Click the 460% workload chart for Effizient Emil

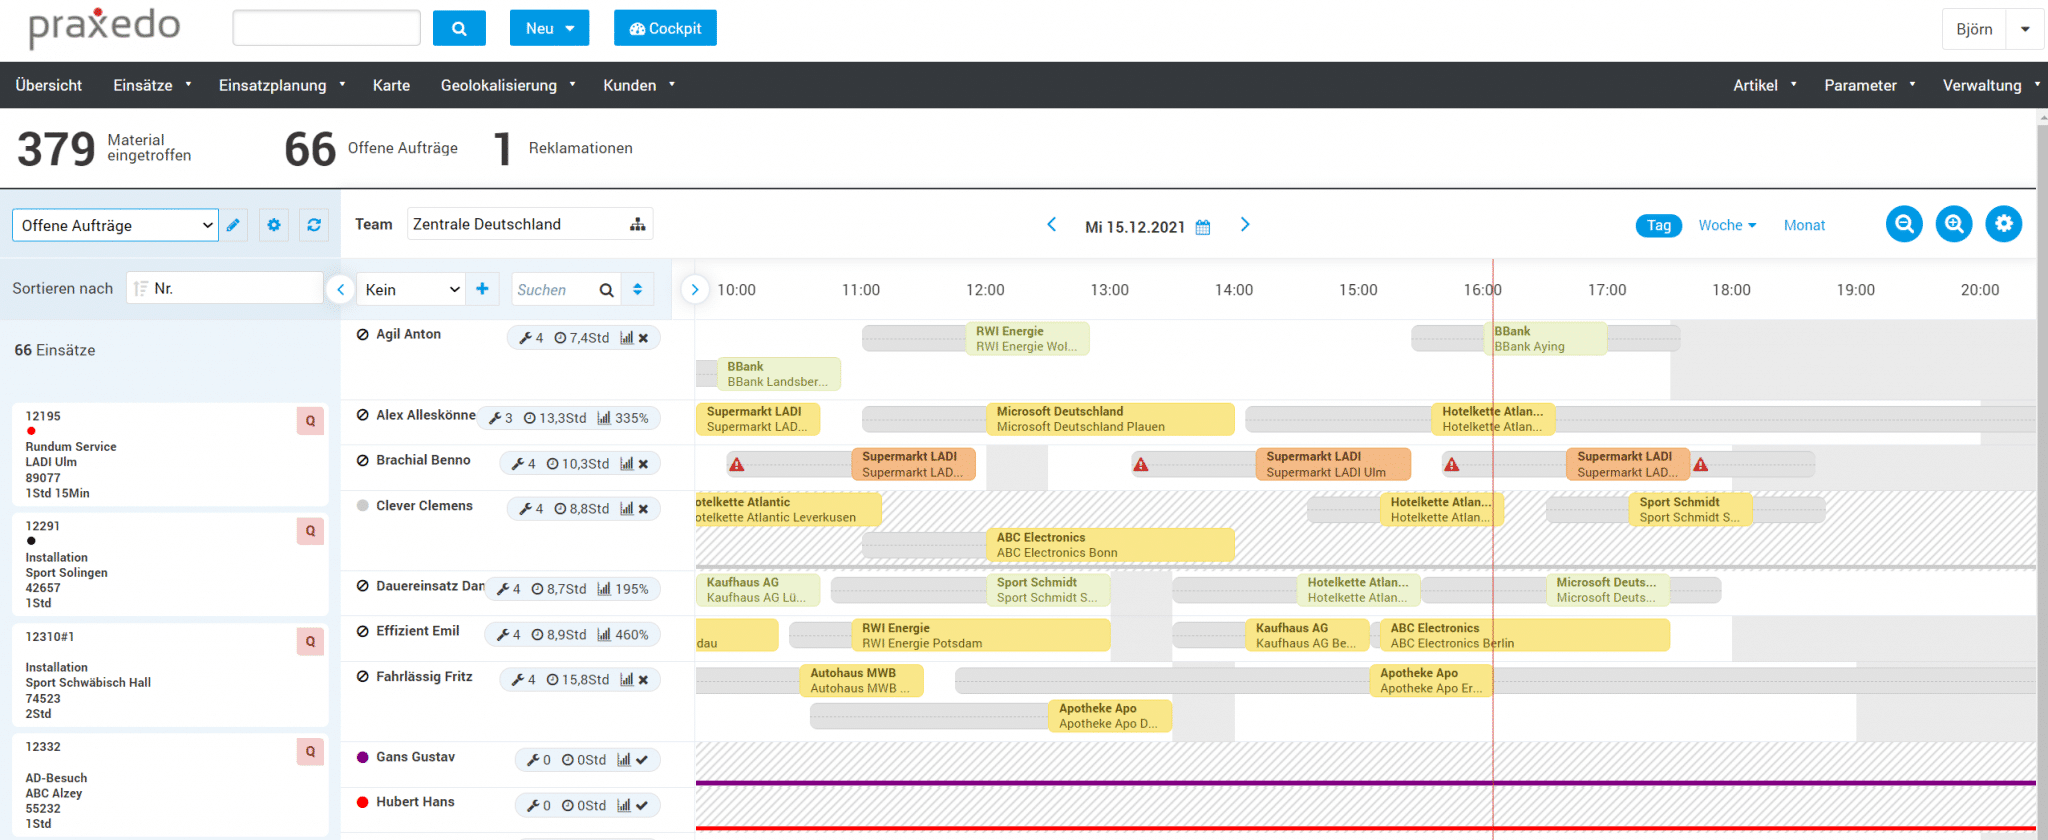point(623,635)
